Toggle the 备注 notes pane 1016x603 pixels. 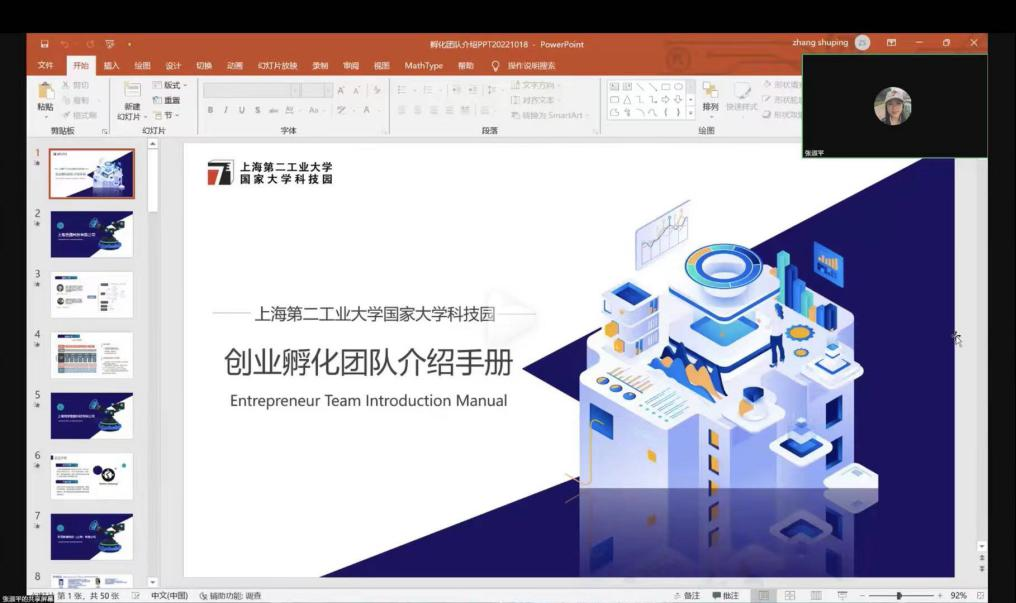pyautogui.click(x=687, y=595)
